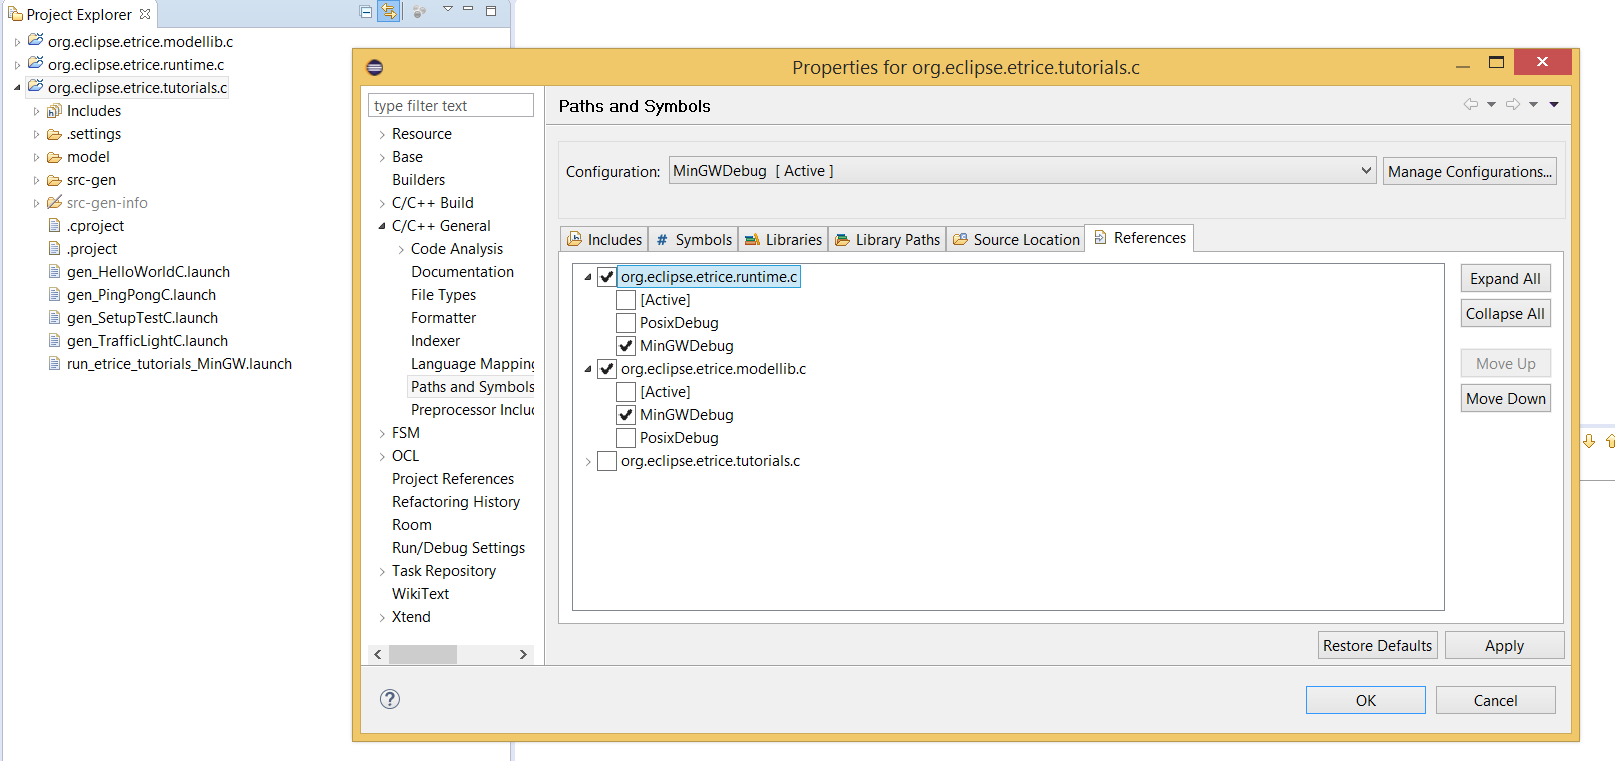Click the Project Explorer tab icon

(x=15, y=14)
